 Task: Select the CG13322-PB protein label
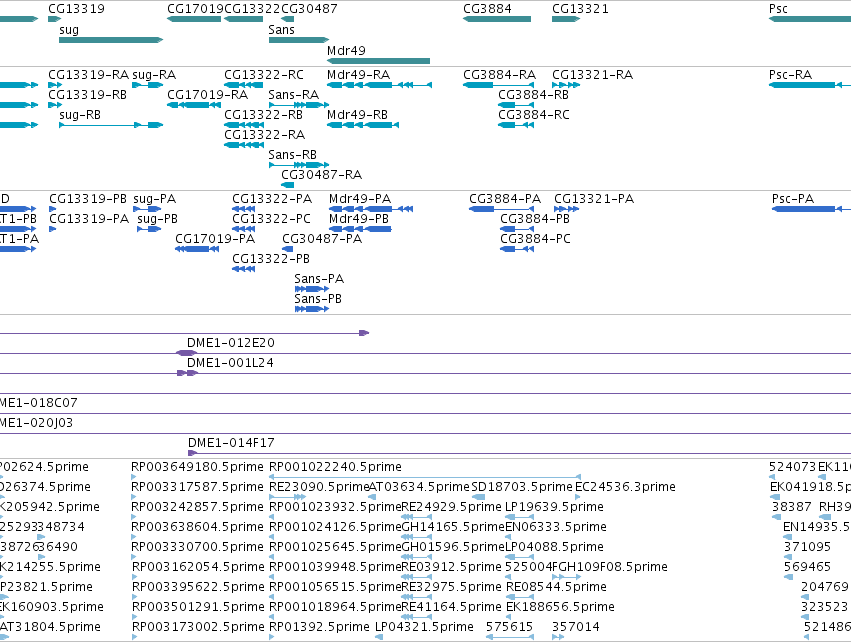pos(271,259)
